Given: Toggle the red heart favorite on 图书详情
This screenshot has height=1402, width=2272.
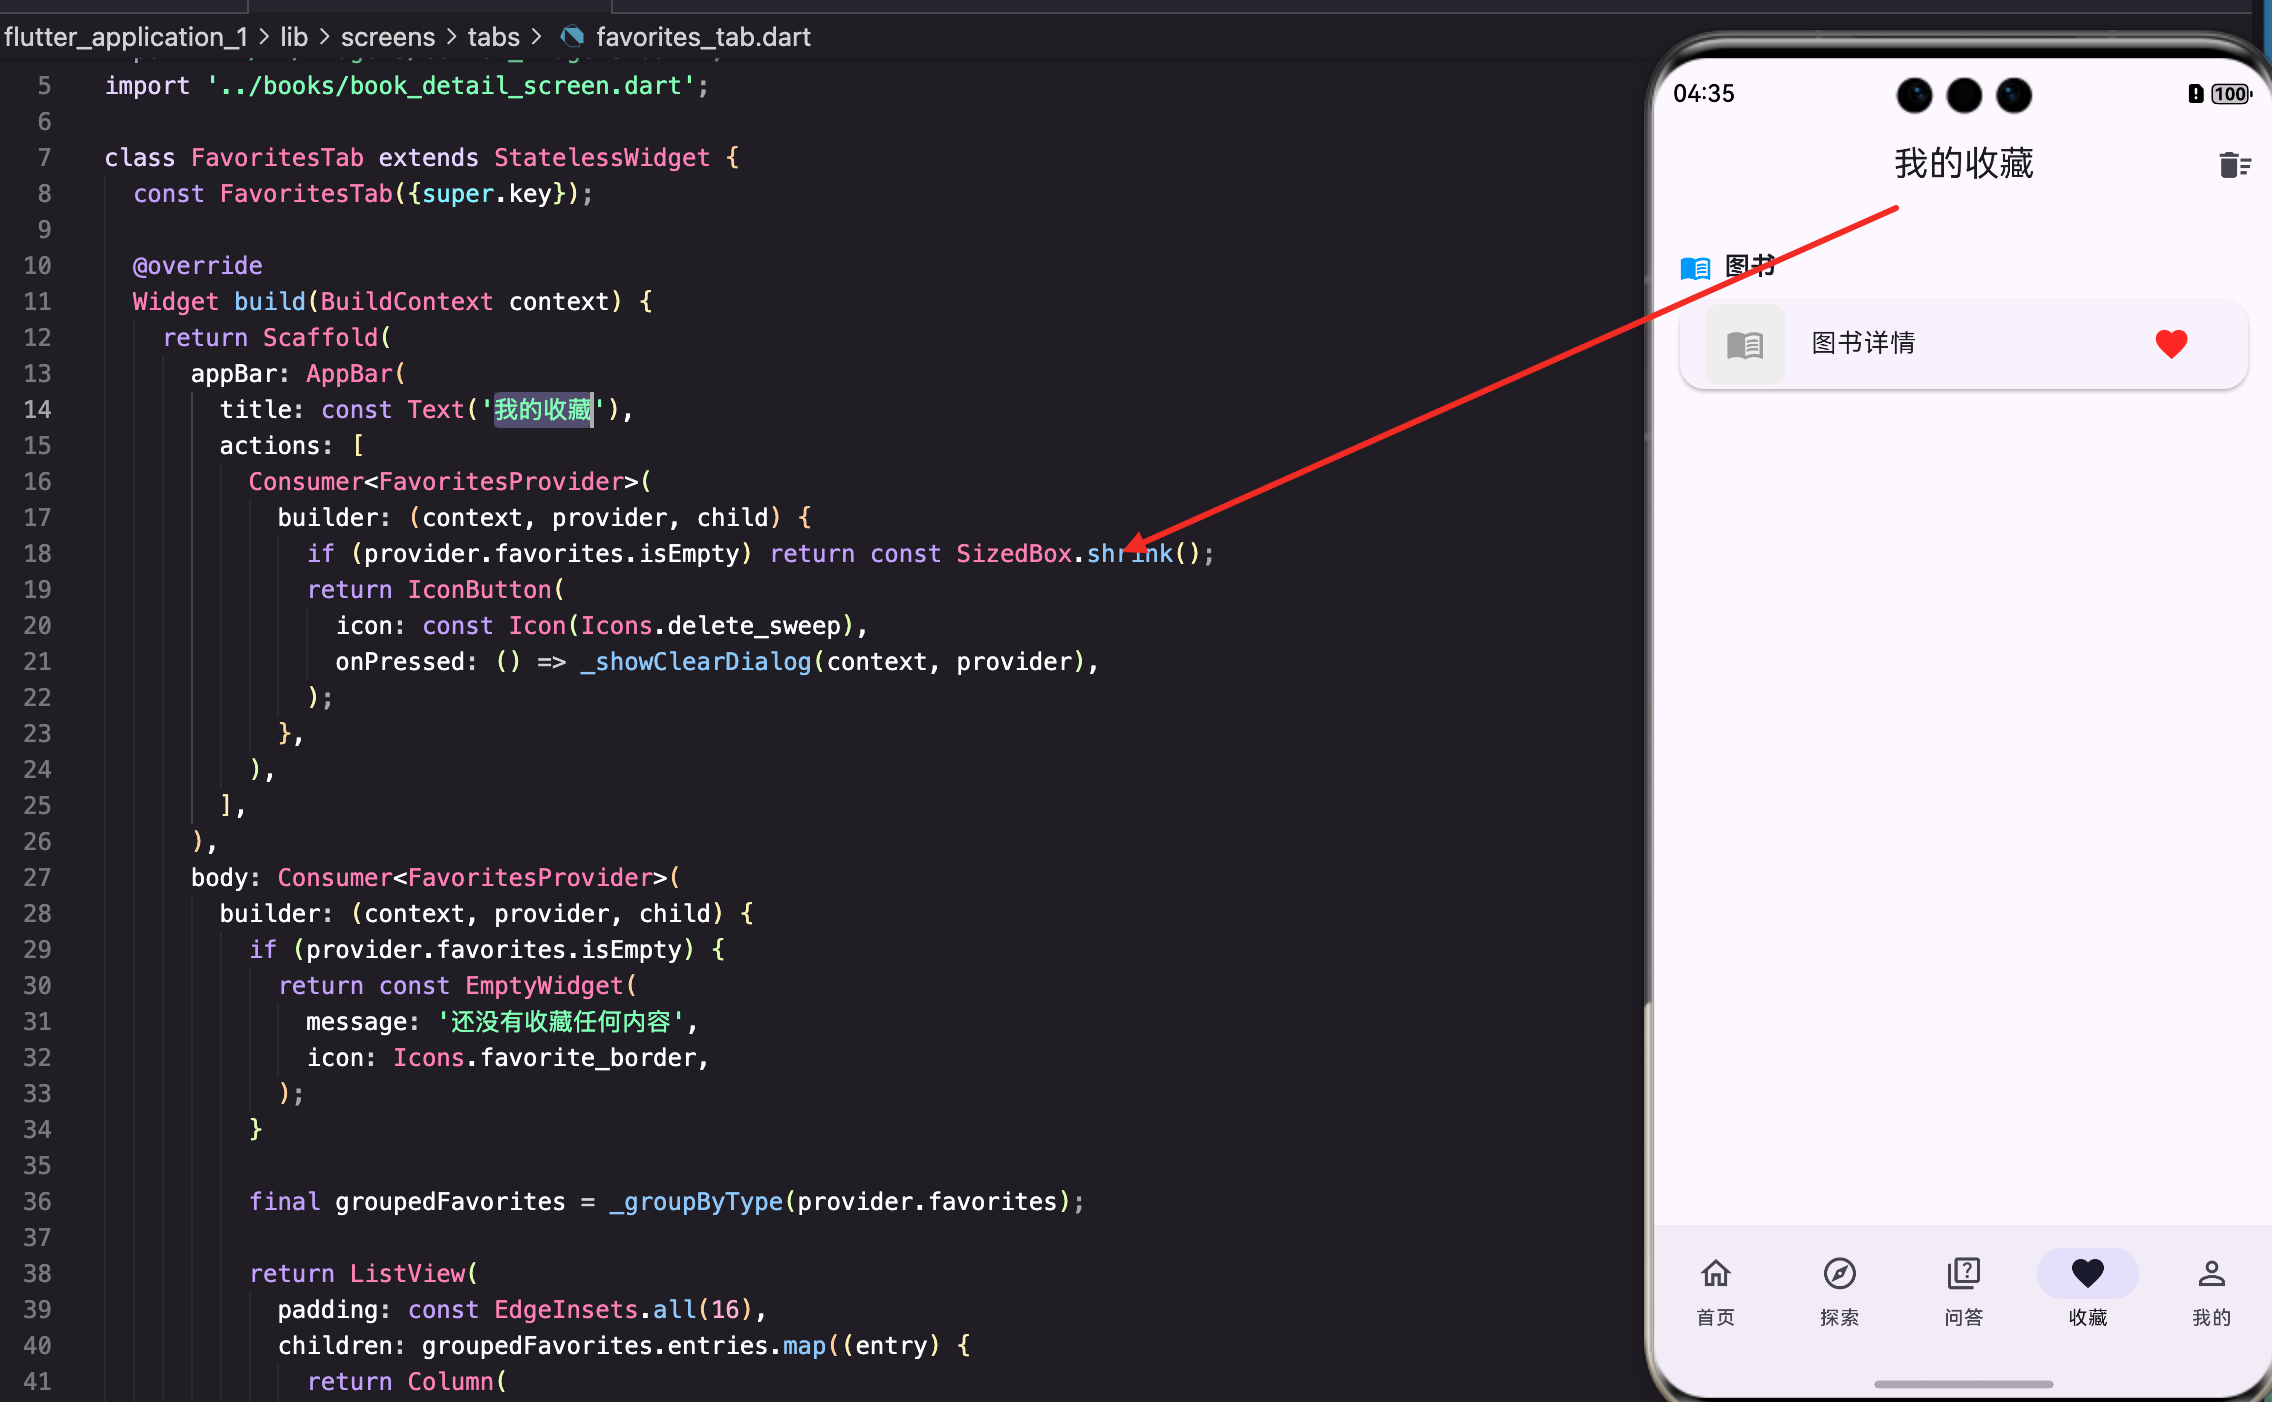Looking at the screenshot, I should (x=2171, y=344).
